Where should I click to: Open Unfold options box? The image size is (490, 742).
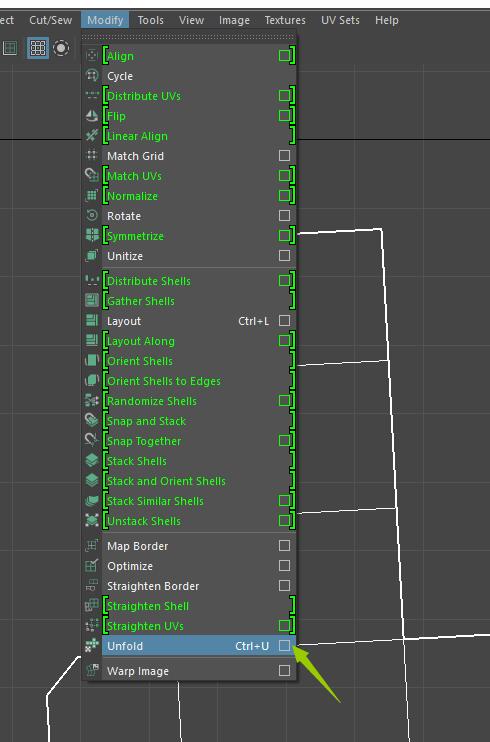[284, 645]
